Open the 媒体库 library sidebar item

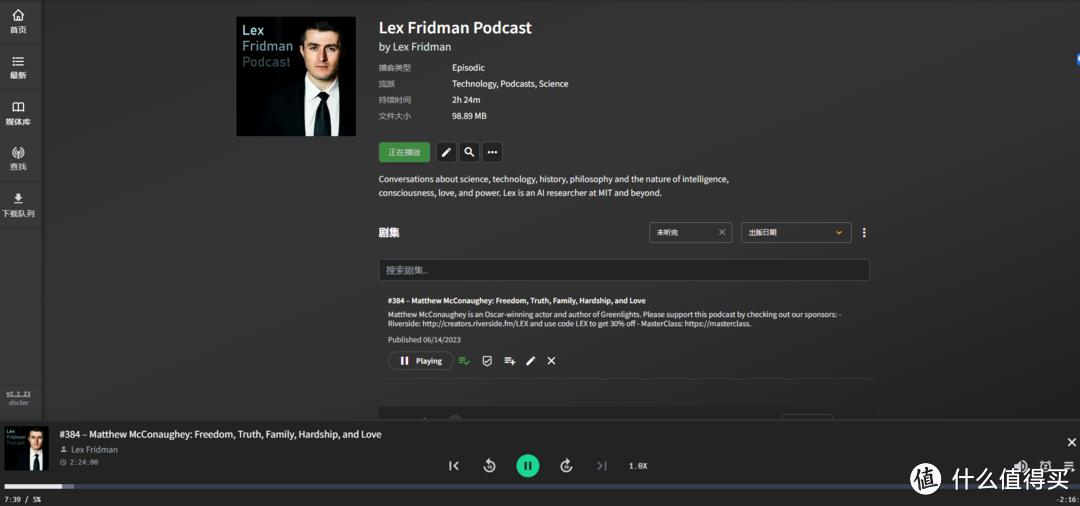(19, 114)
